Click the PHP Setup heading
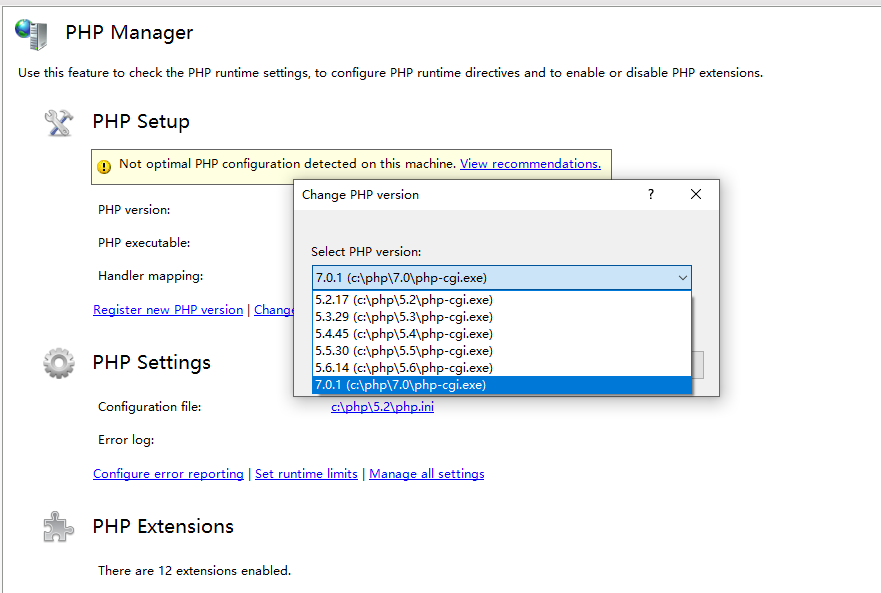Screen dimensions: 881x593 [141, 122]
